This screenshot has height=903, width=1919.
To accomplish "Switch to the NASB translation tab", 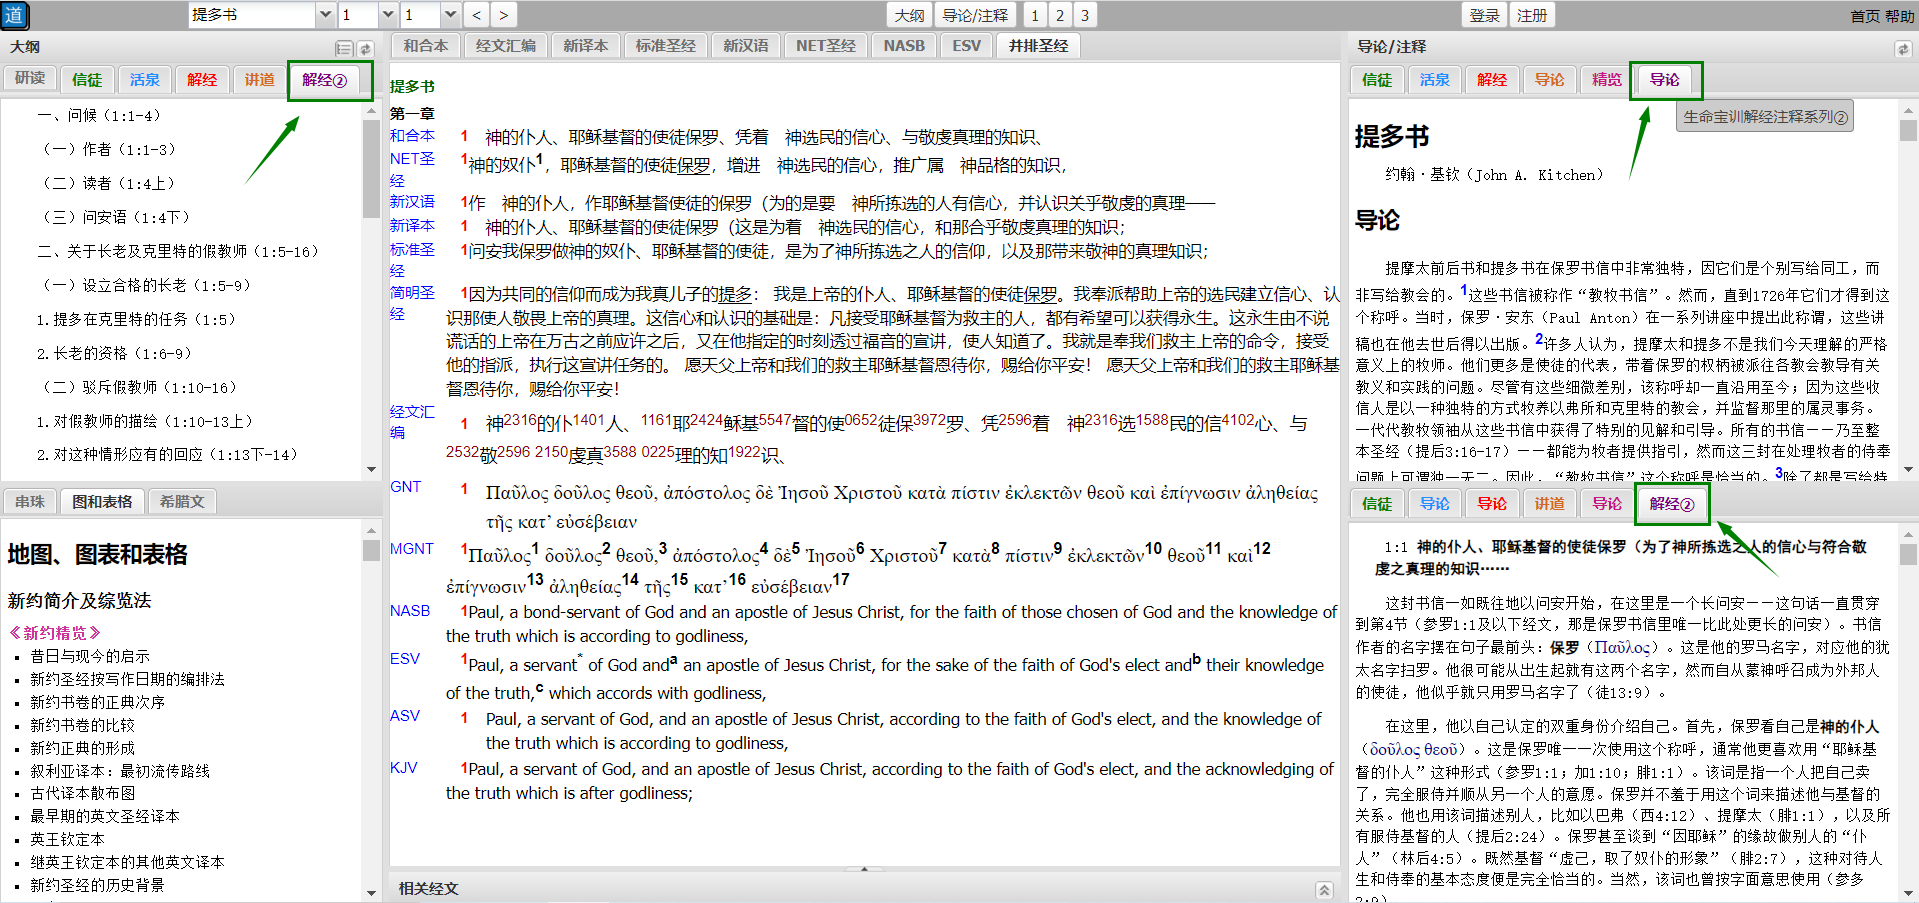I will (903, 46).
